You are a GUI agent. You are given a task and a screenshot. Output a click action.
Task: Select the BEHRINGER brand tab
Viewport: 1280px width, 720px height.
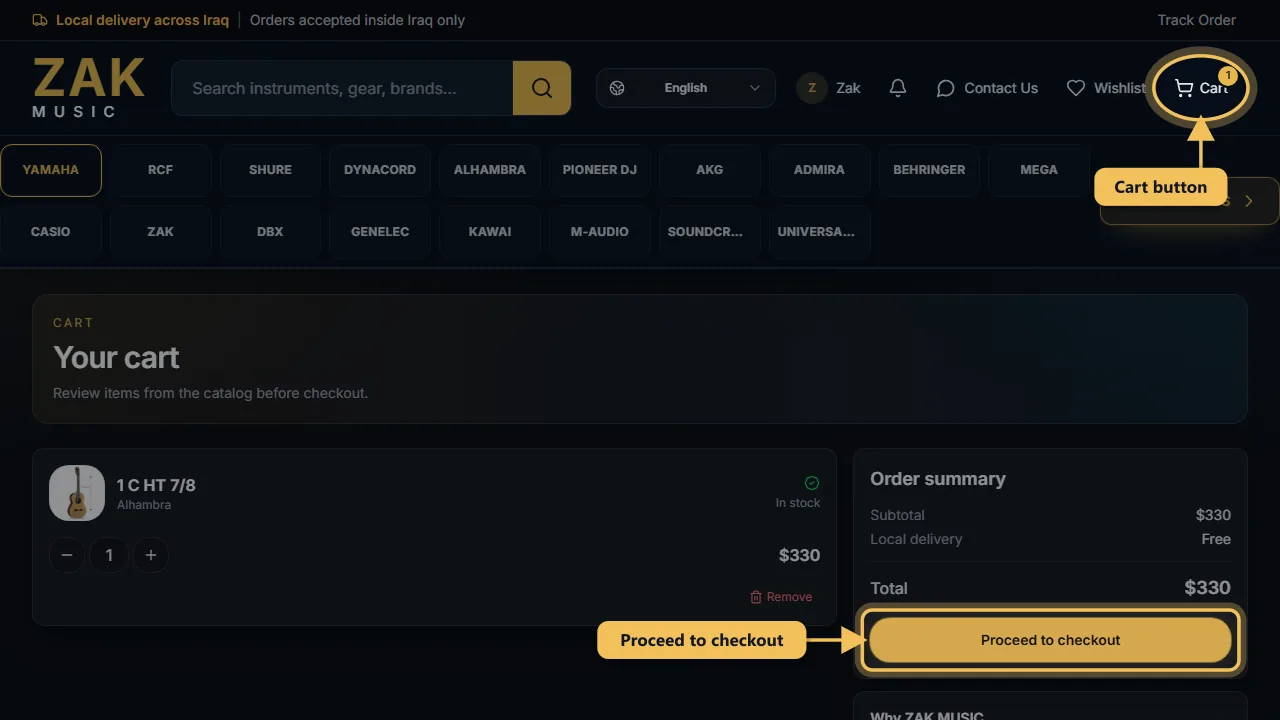[929, 170]
